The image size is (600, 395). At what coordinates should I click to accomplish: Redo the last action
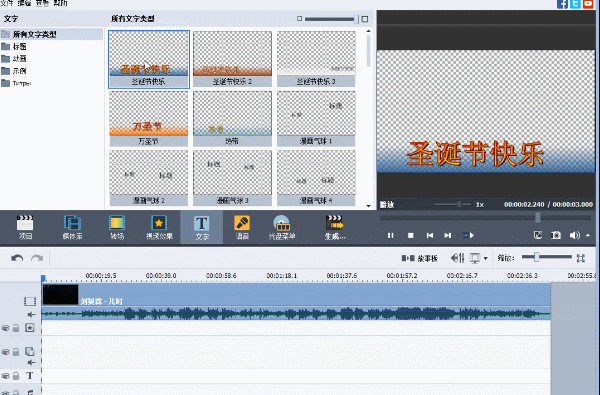pyautogui.click(x=37, y=258)
